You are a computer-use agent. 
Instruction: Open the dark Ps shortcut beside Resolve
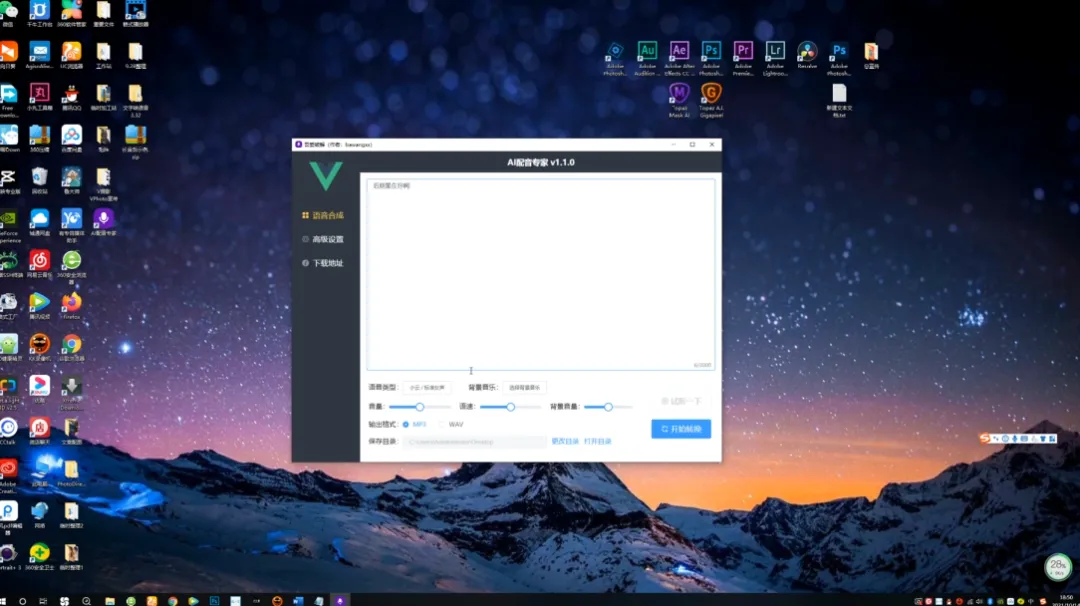(838, 59)
